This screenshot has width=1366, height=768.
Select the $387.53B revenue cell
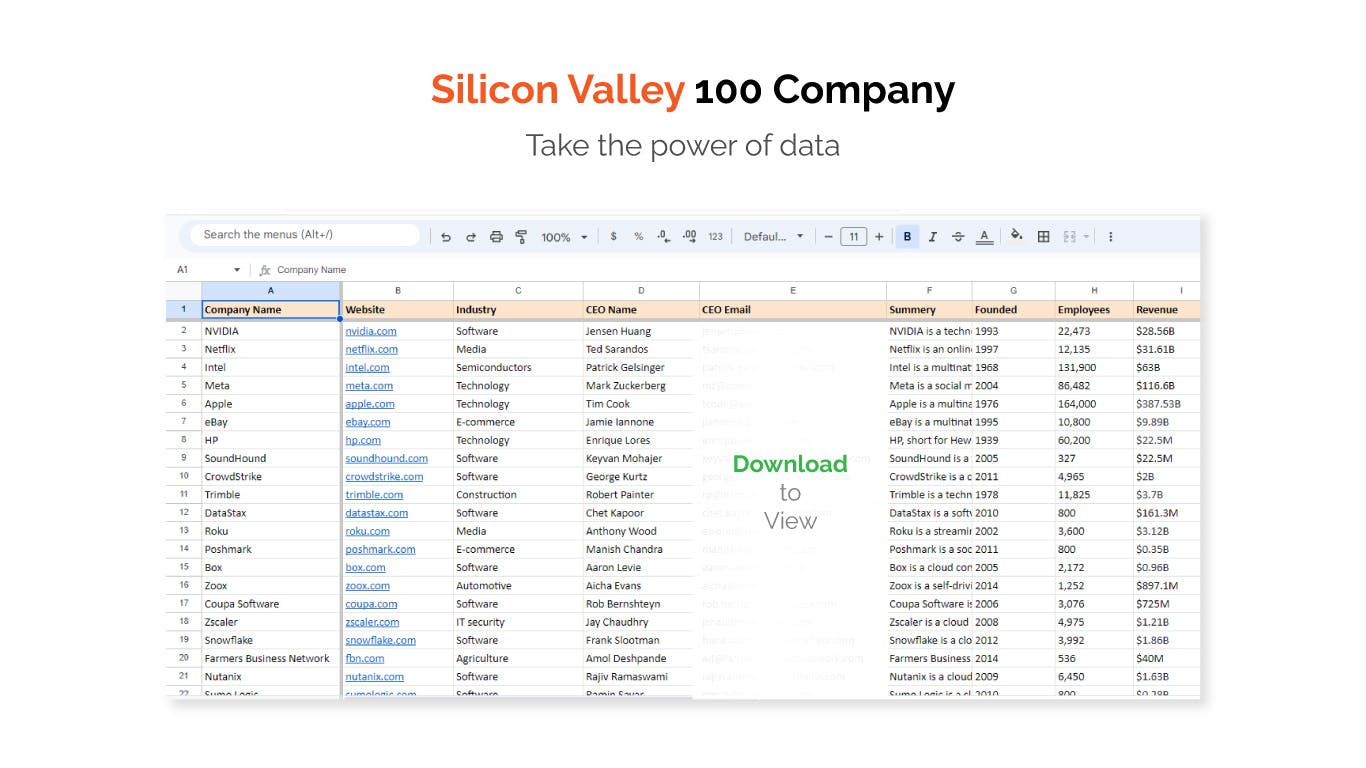[x=1167, y=404]
